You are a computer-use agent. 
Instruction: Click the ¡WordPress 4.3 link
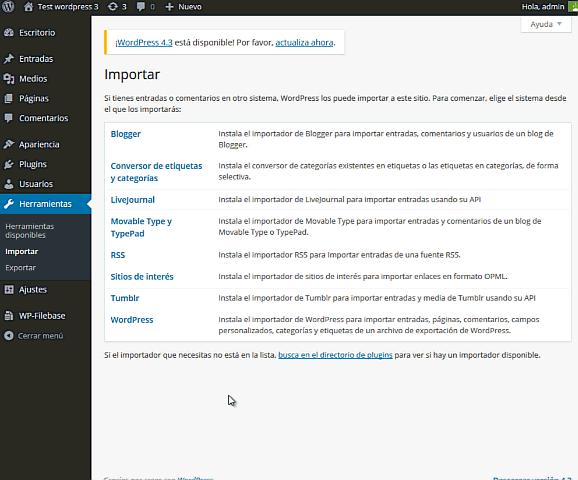[144, 42]
